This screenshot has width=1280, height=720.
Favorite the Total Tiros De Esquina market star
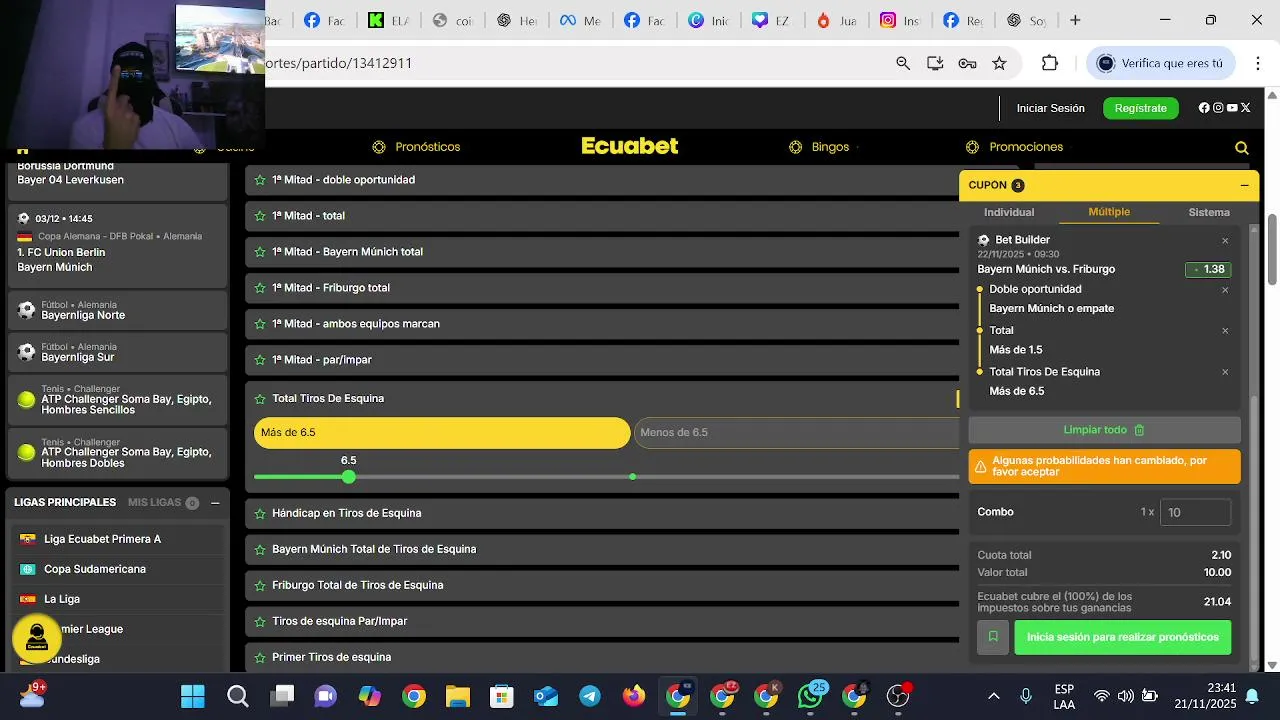point(260,399)
